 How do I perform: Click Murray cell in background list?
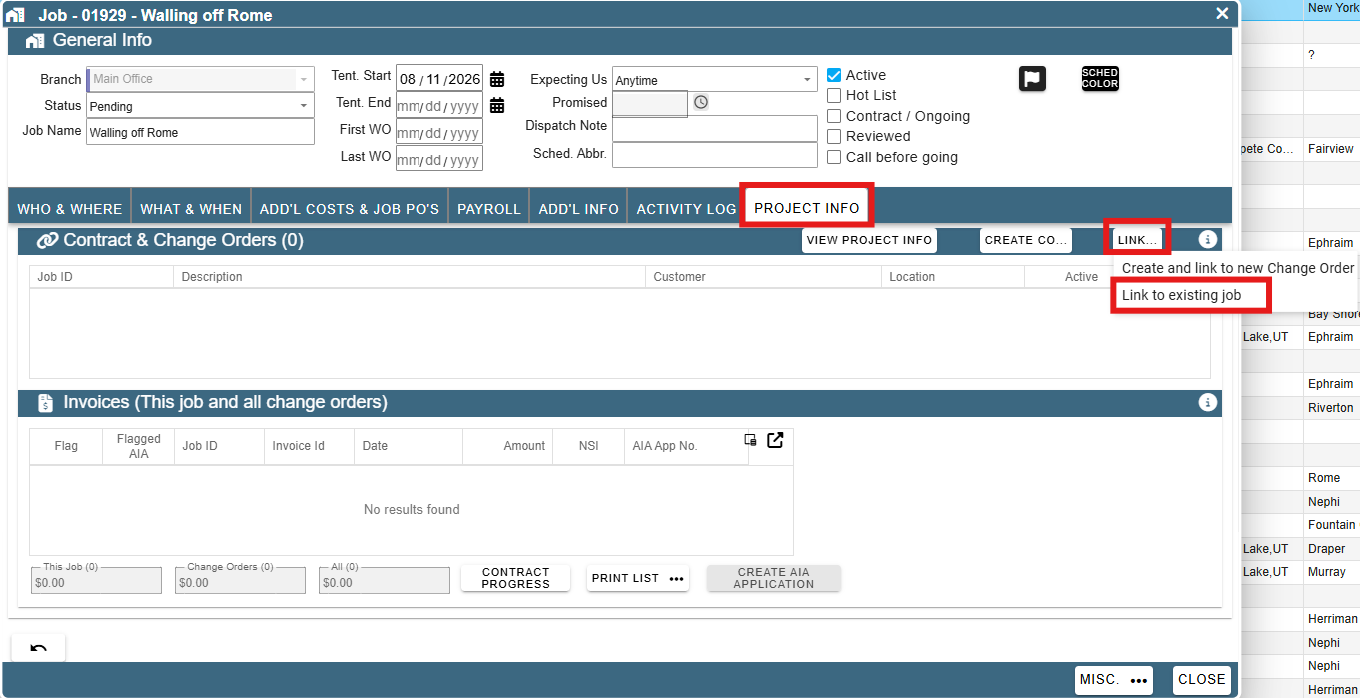(1331, 572)
